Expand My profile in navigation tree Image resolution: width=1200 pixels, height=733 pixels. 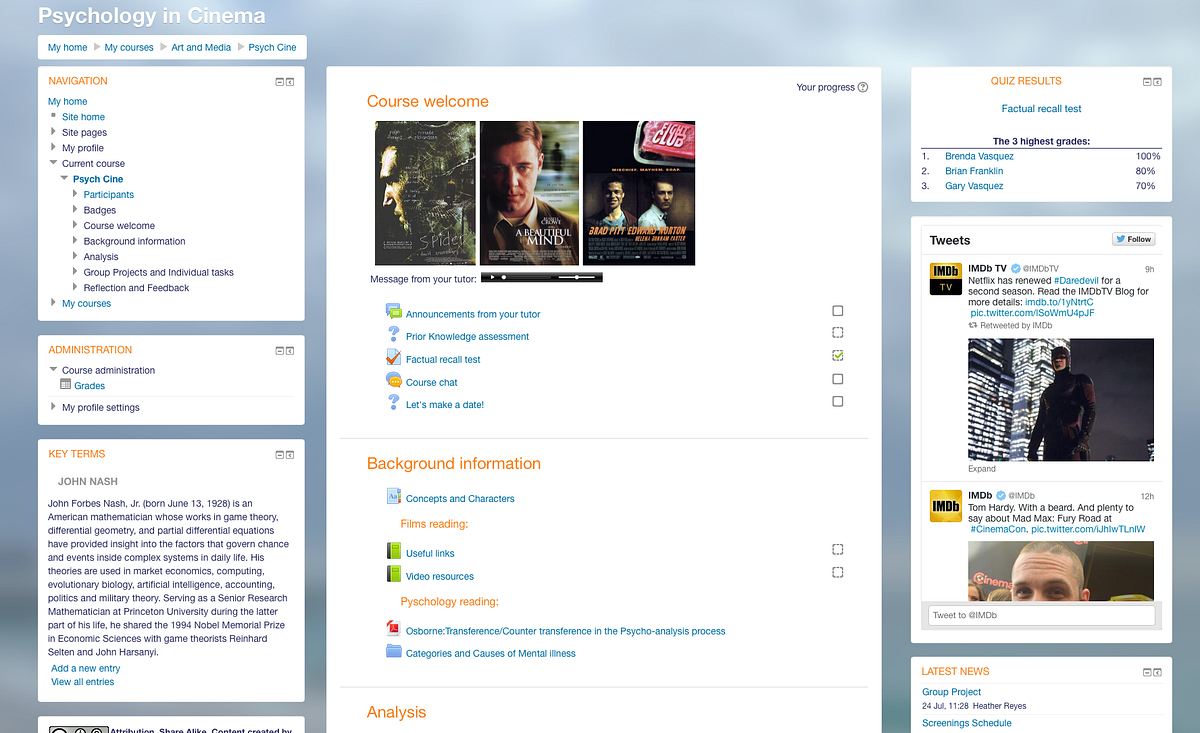point(54,148)
